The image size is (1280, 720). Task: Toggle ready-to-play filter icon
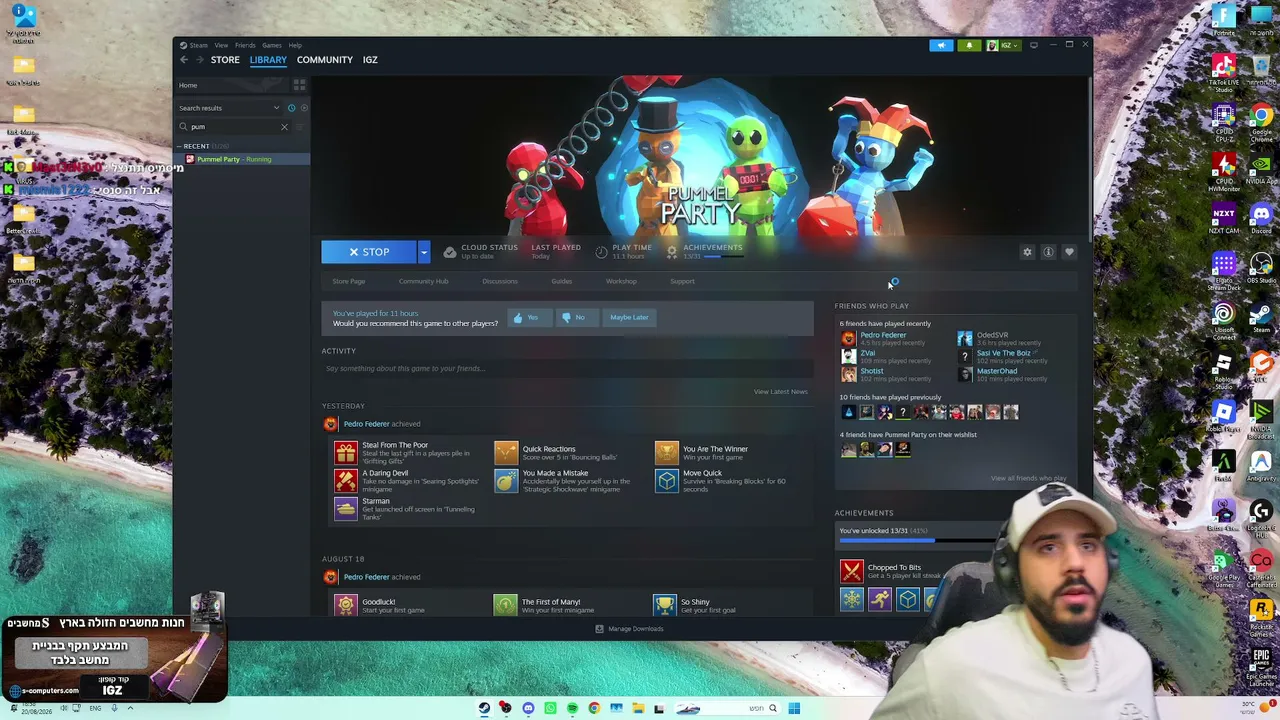[x=303, y=108]
